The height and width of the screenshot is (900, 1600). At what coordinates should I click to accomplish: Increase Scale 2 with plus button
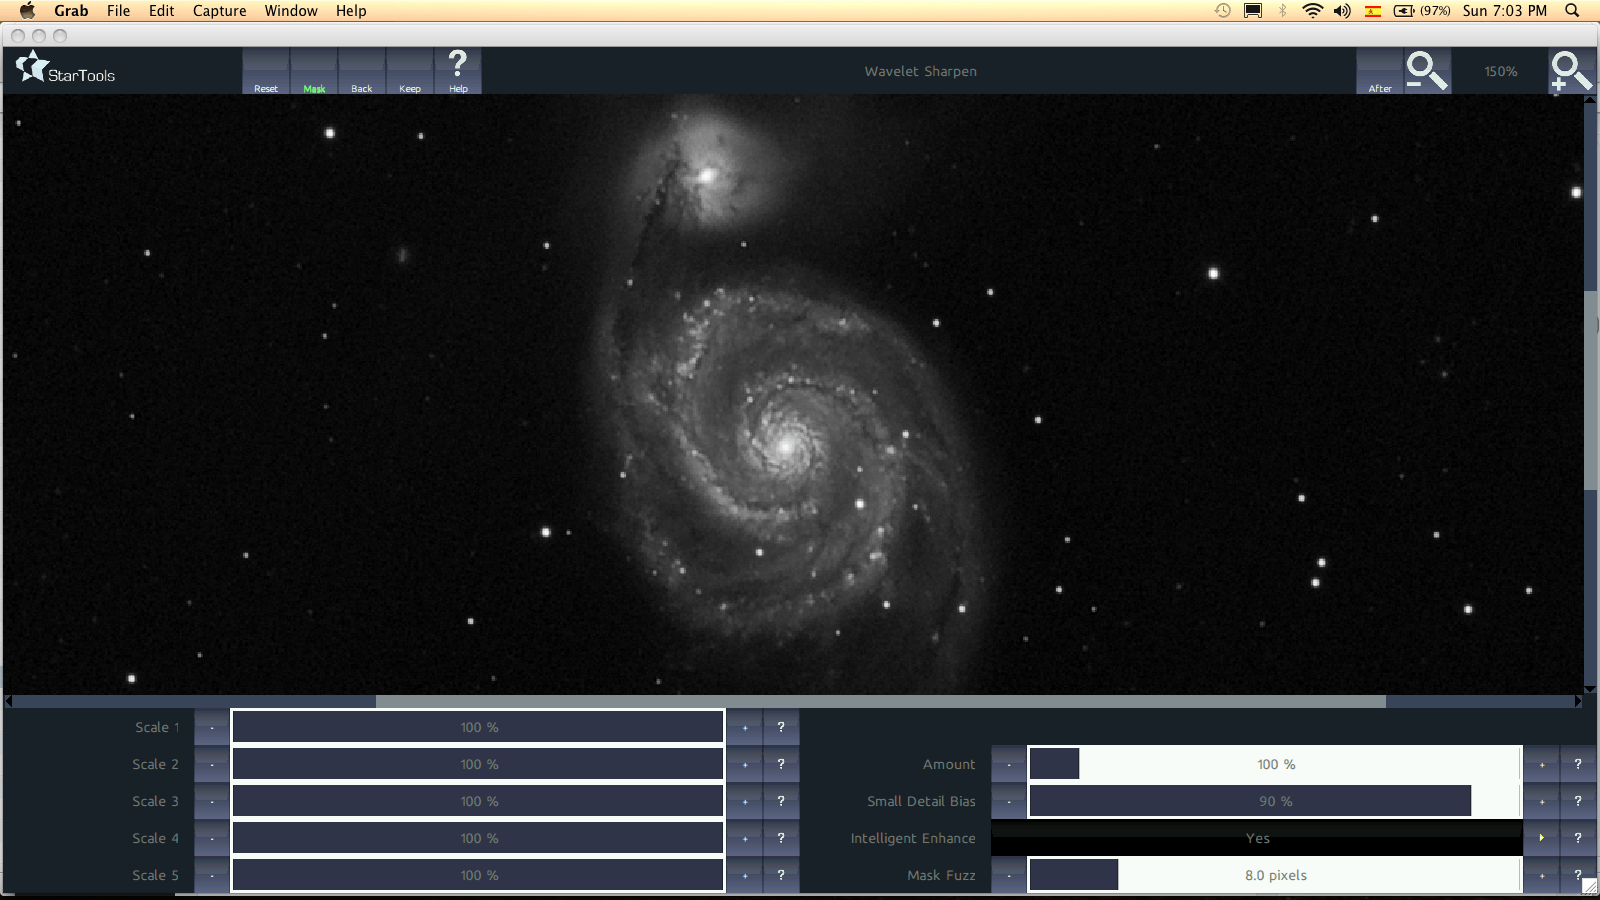coord(745,764)
